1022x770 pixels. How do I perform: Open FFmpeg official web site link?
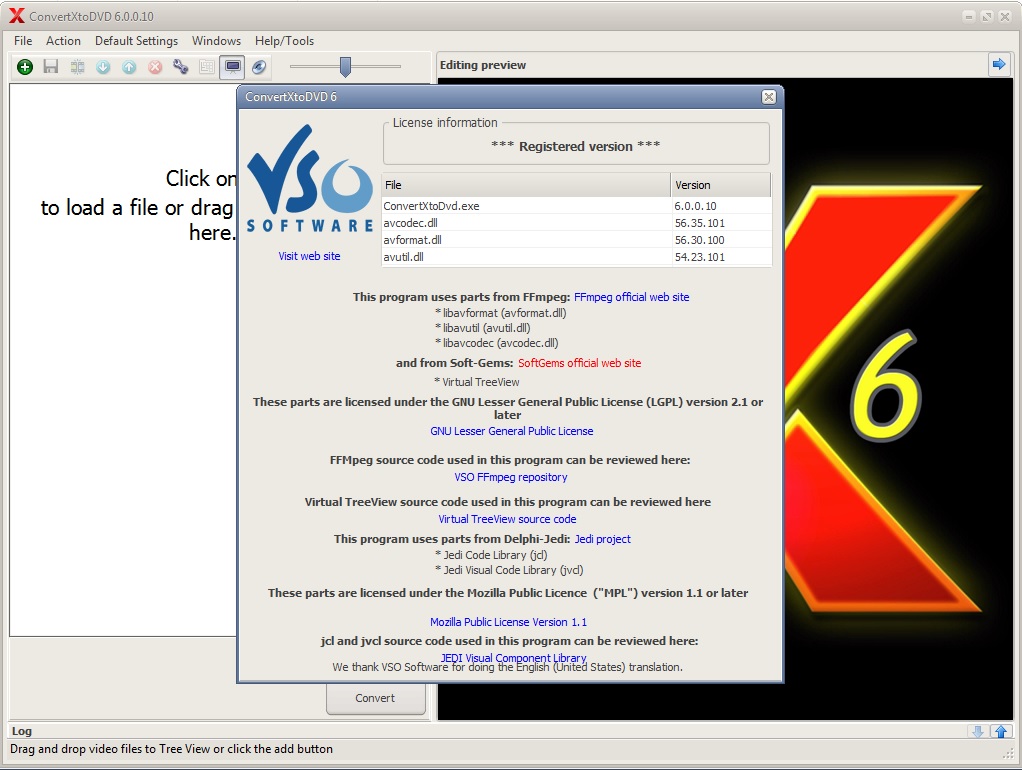click(632, 297)
